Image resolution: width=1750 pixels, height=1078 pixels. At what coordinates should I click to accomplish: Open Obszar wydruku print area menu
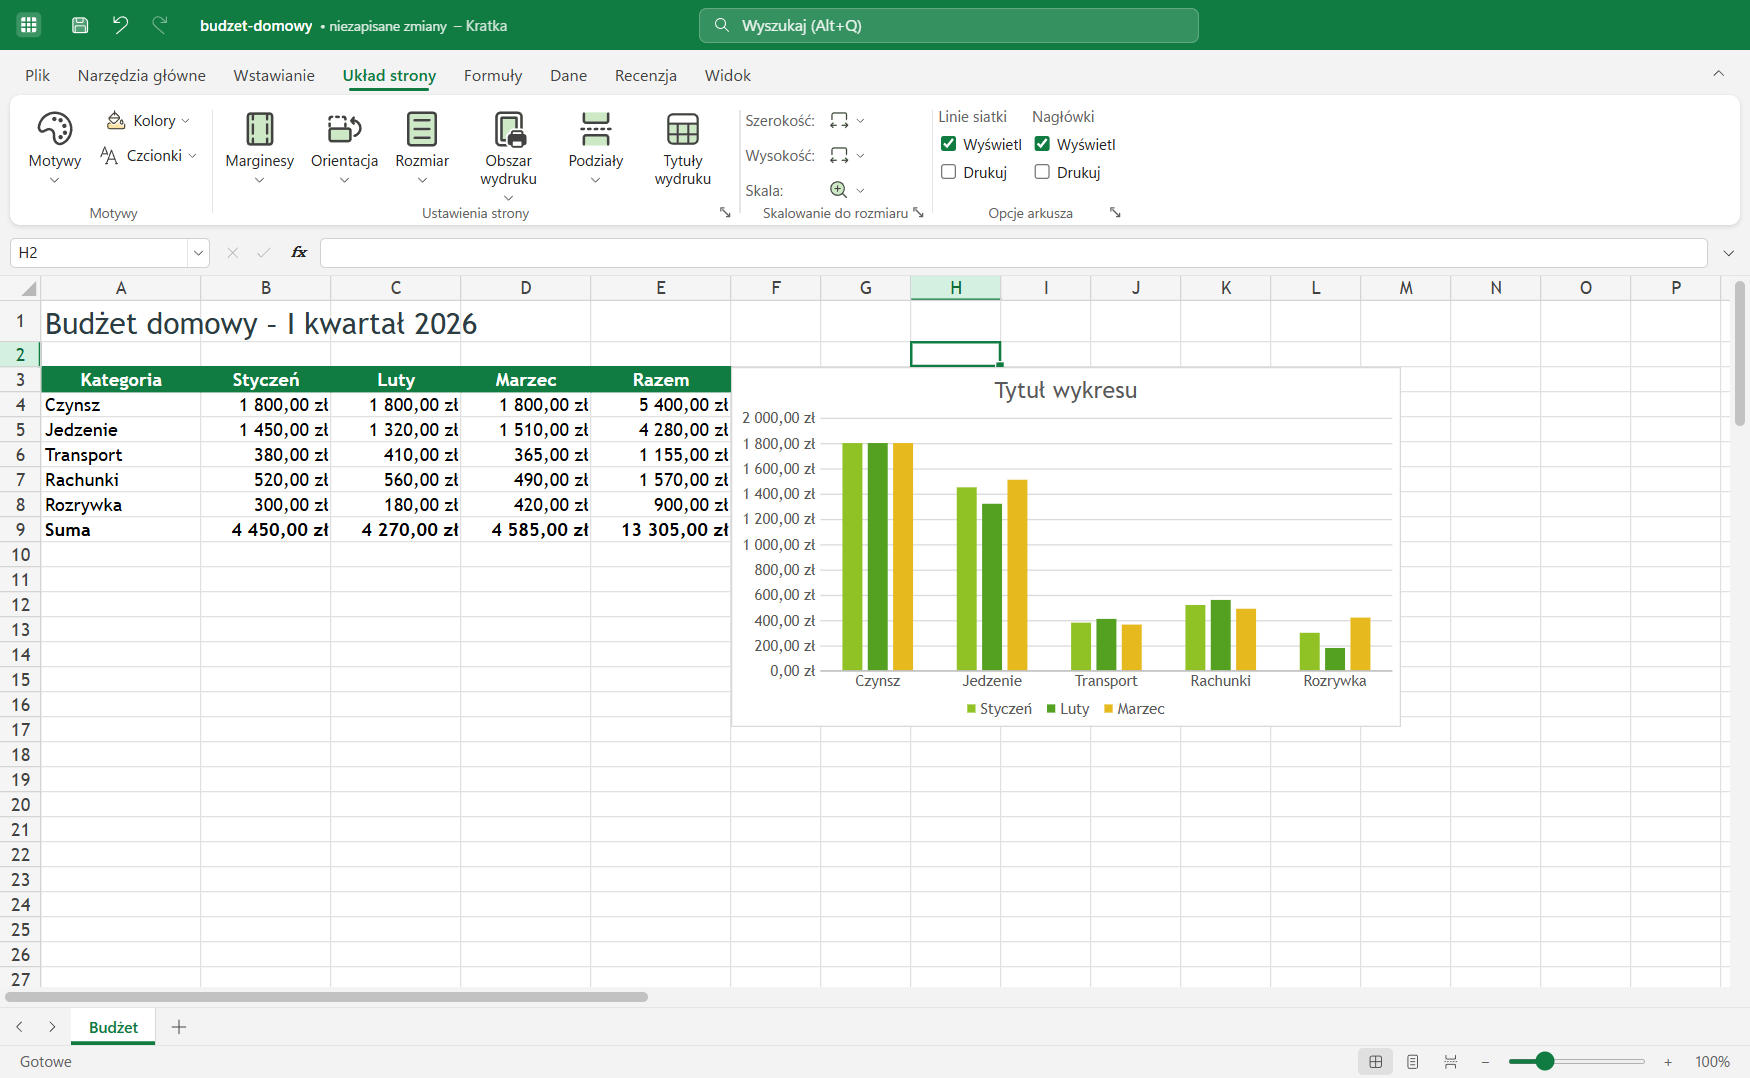point(508,155)
